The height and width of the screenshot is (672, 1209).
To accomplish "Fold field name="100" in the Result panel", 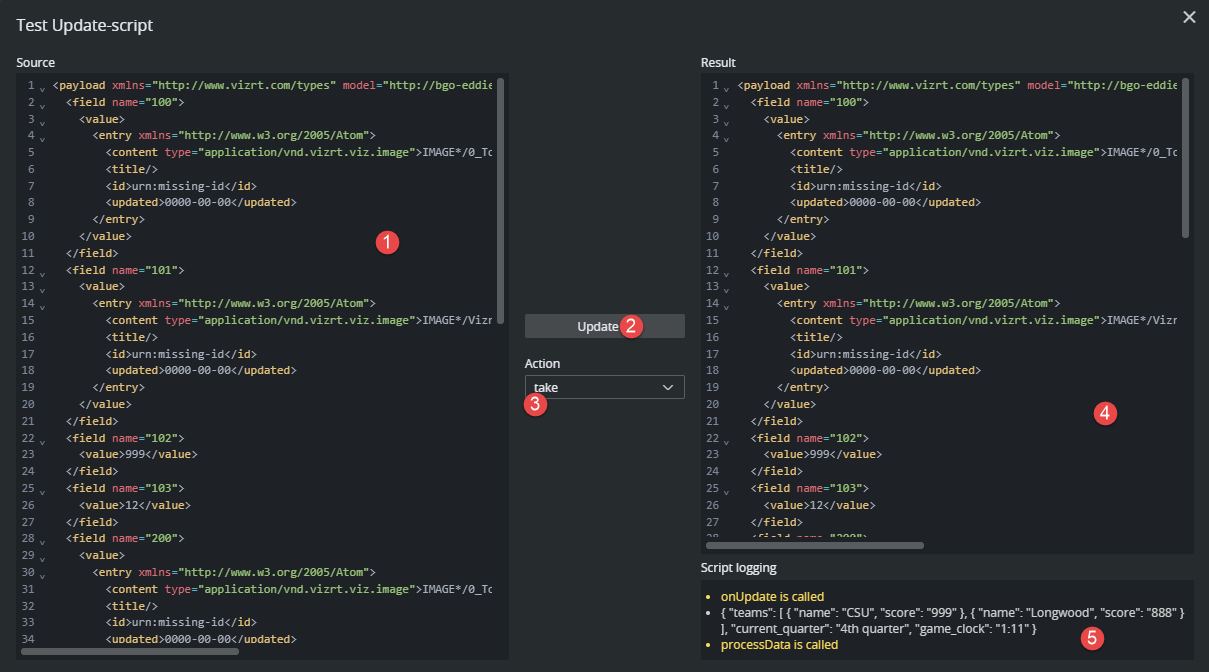I will coord(726,104).
